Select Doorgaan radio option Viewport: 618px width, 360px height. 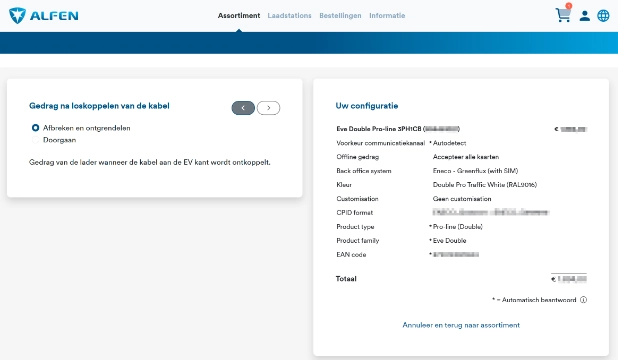(35, 140)
